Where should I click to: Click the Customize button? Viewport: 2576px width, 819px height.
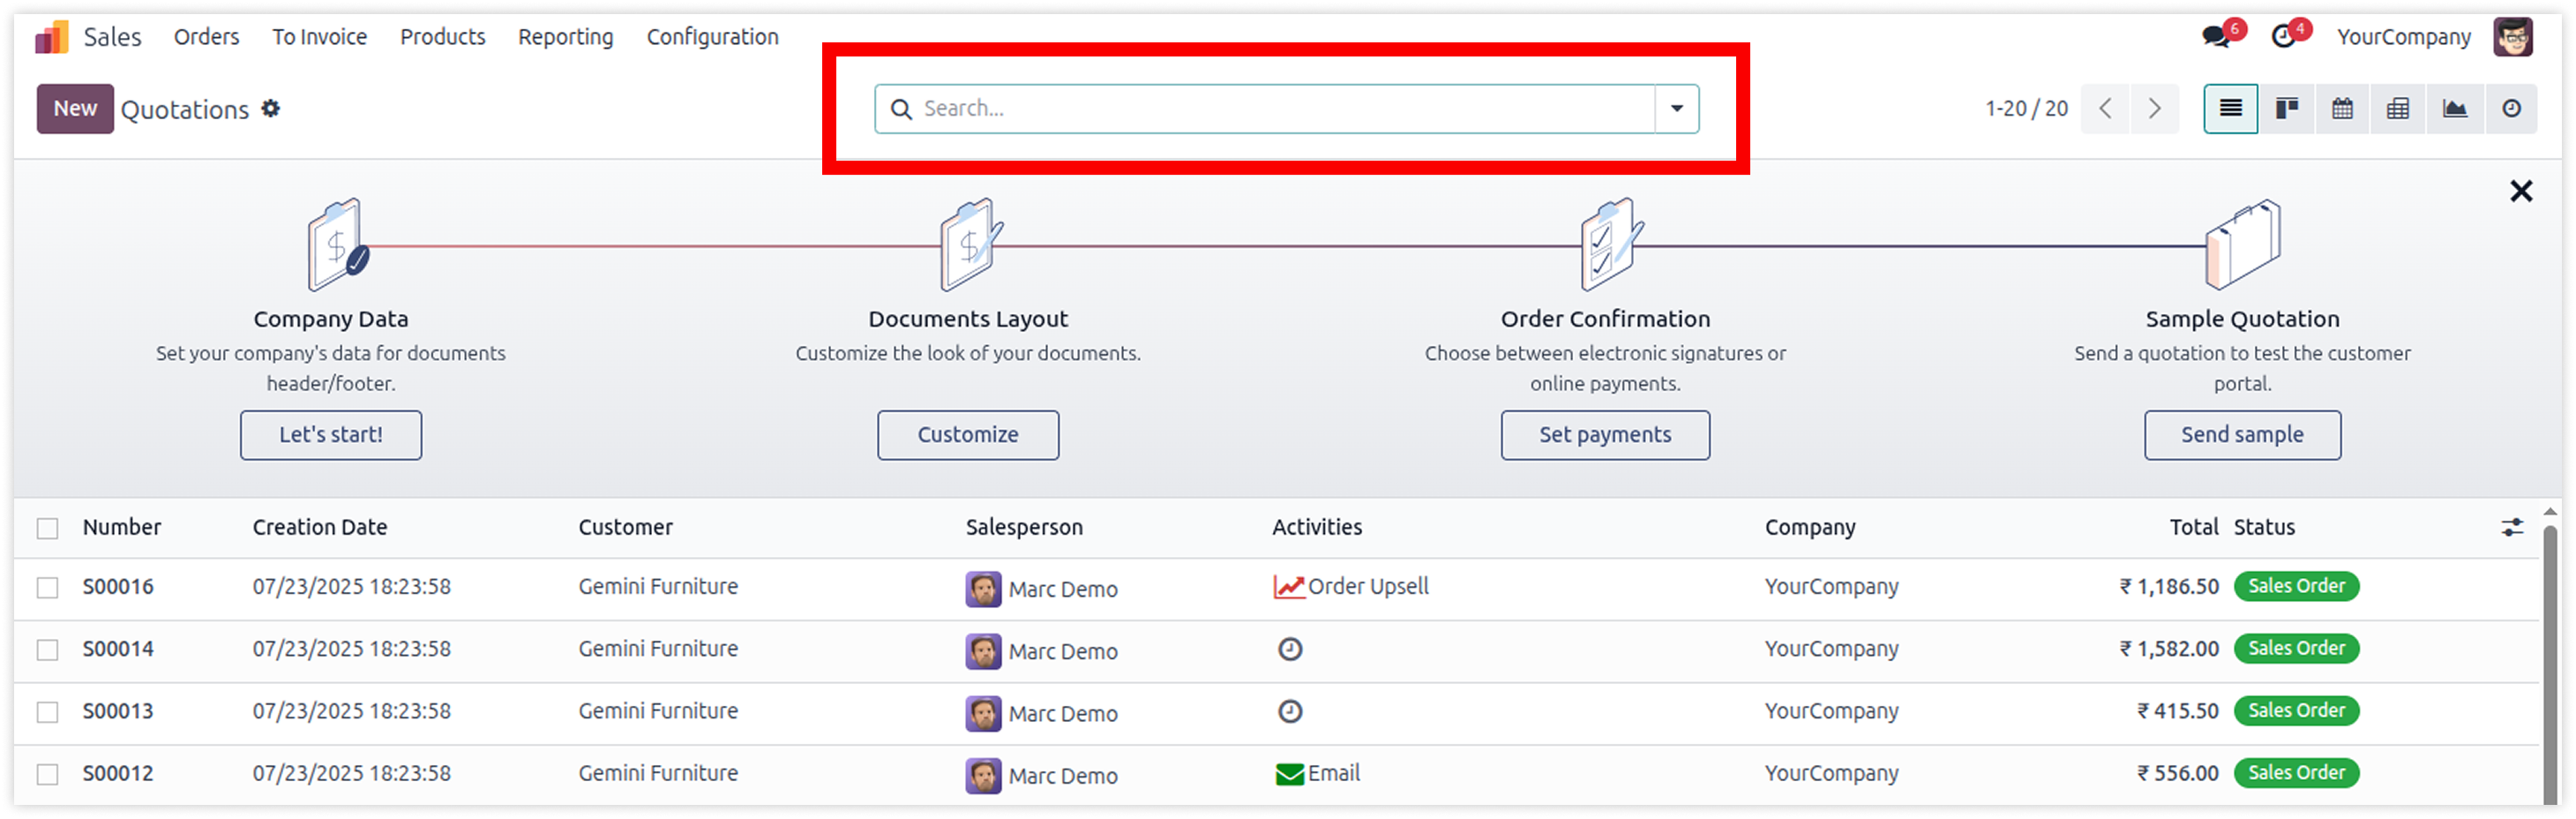pos(968,435)
